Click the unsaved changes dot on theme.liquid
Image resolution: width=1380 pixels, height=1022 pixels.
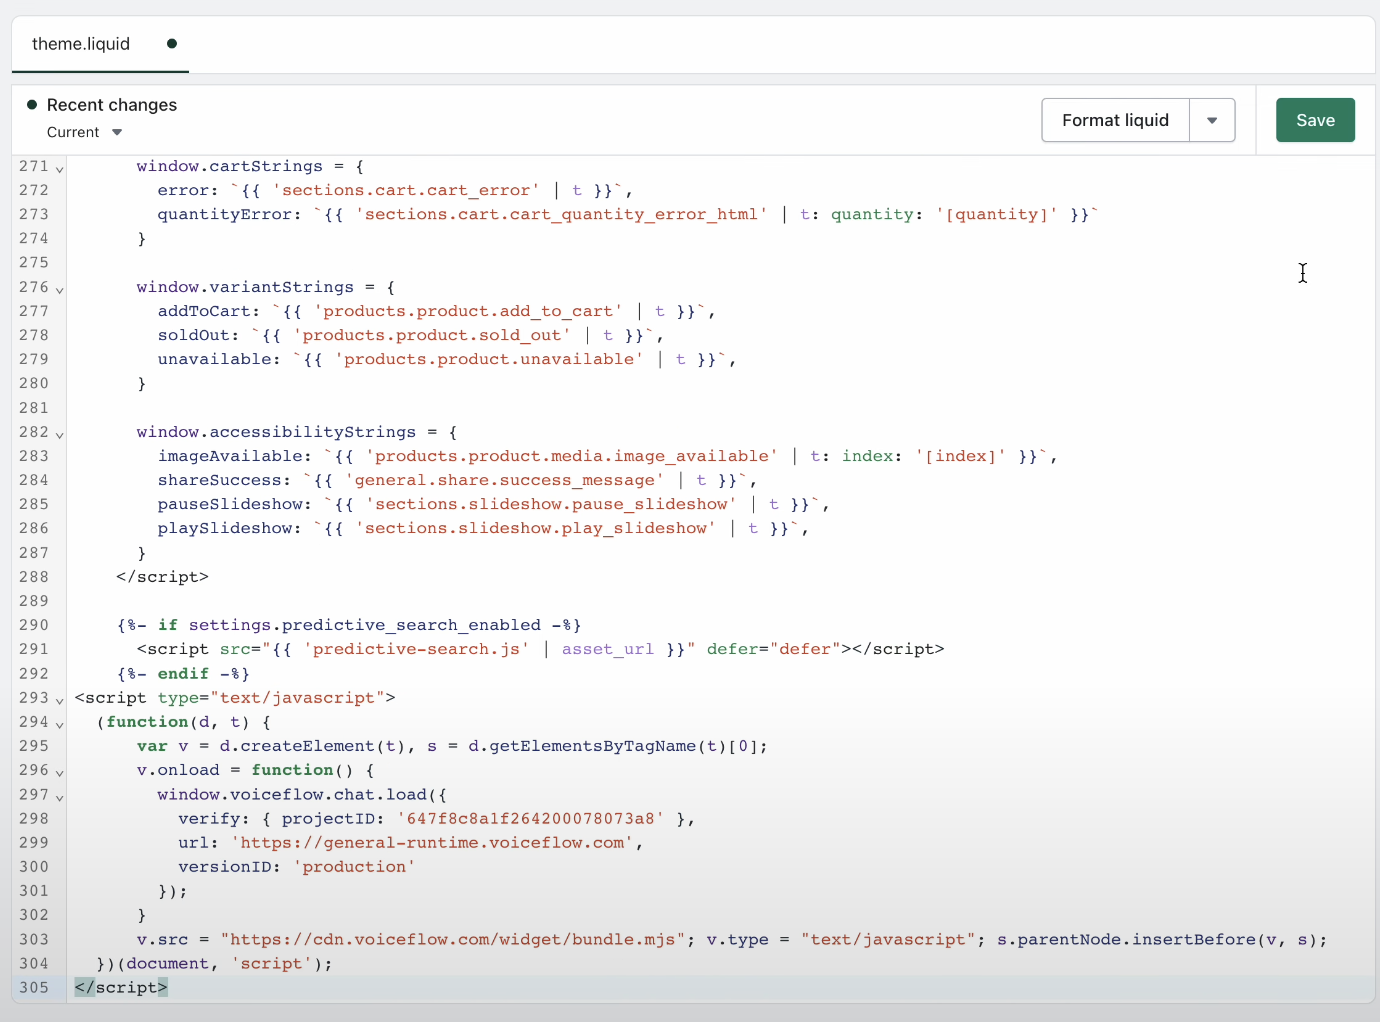pos(172,44)
